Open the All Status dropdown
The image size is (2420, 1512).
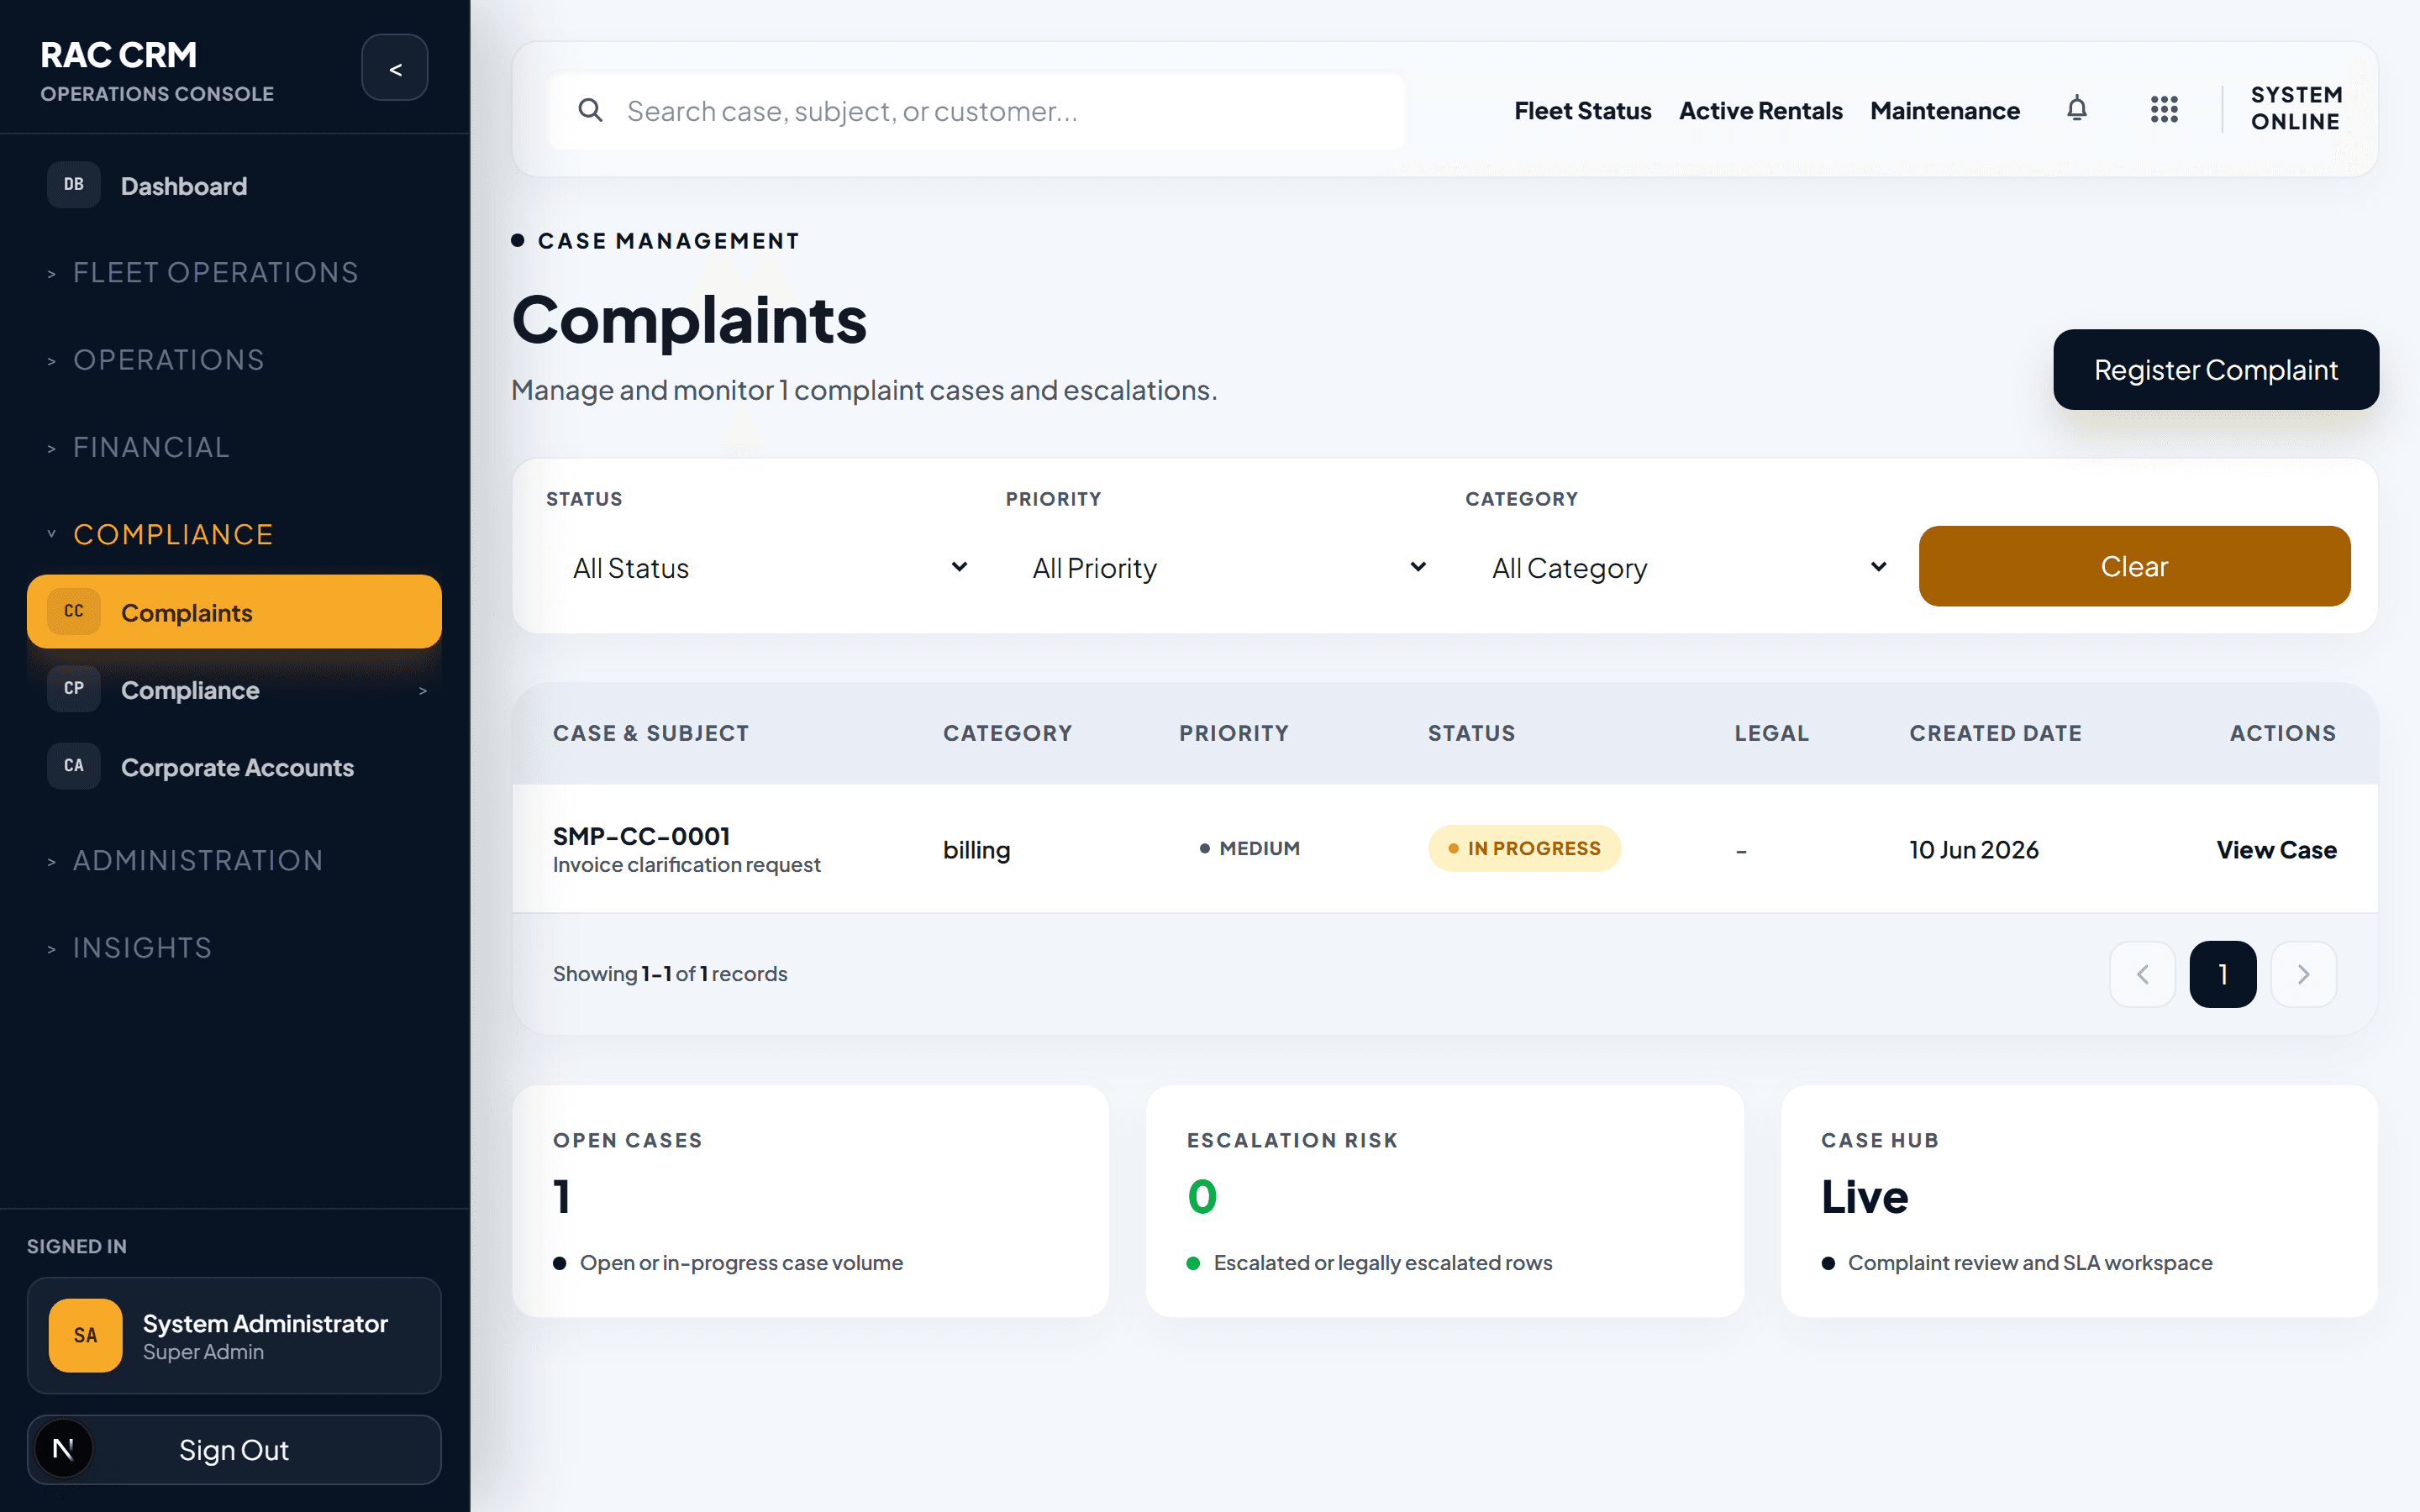[x=768, y=568]
